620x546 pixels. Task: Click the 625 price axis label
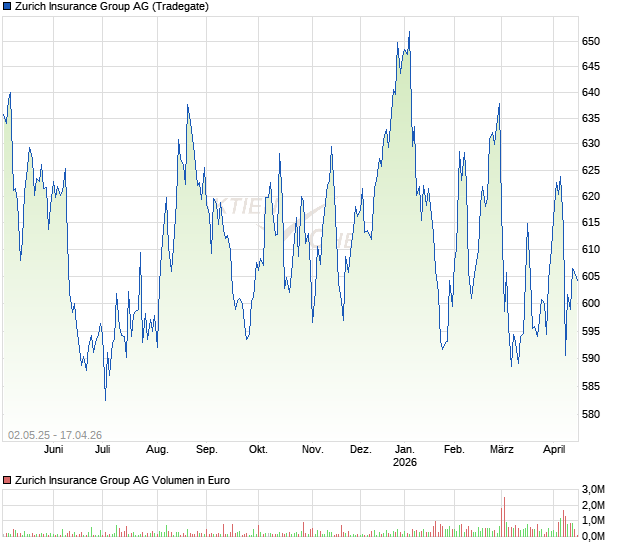(591, 171)
